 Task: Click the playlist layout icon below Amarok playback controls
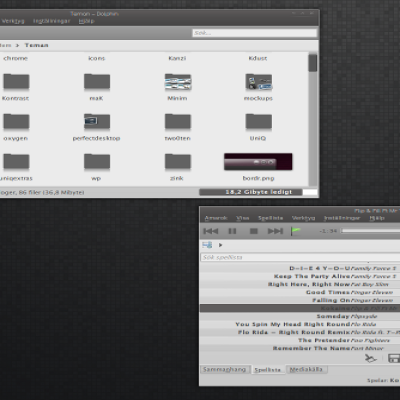pyautogui.click(x=207, y=245)
